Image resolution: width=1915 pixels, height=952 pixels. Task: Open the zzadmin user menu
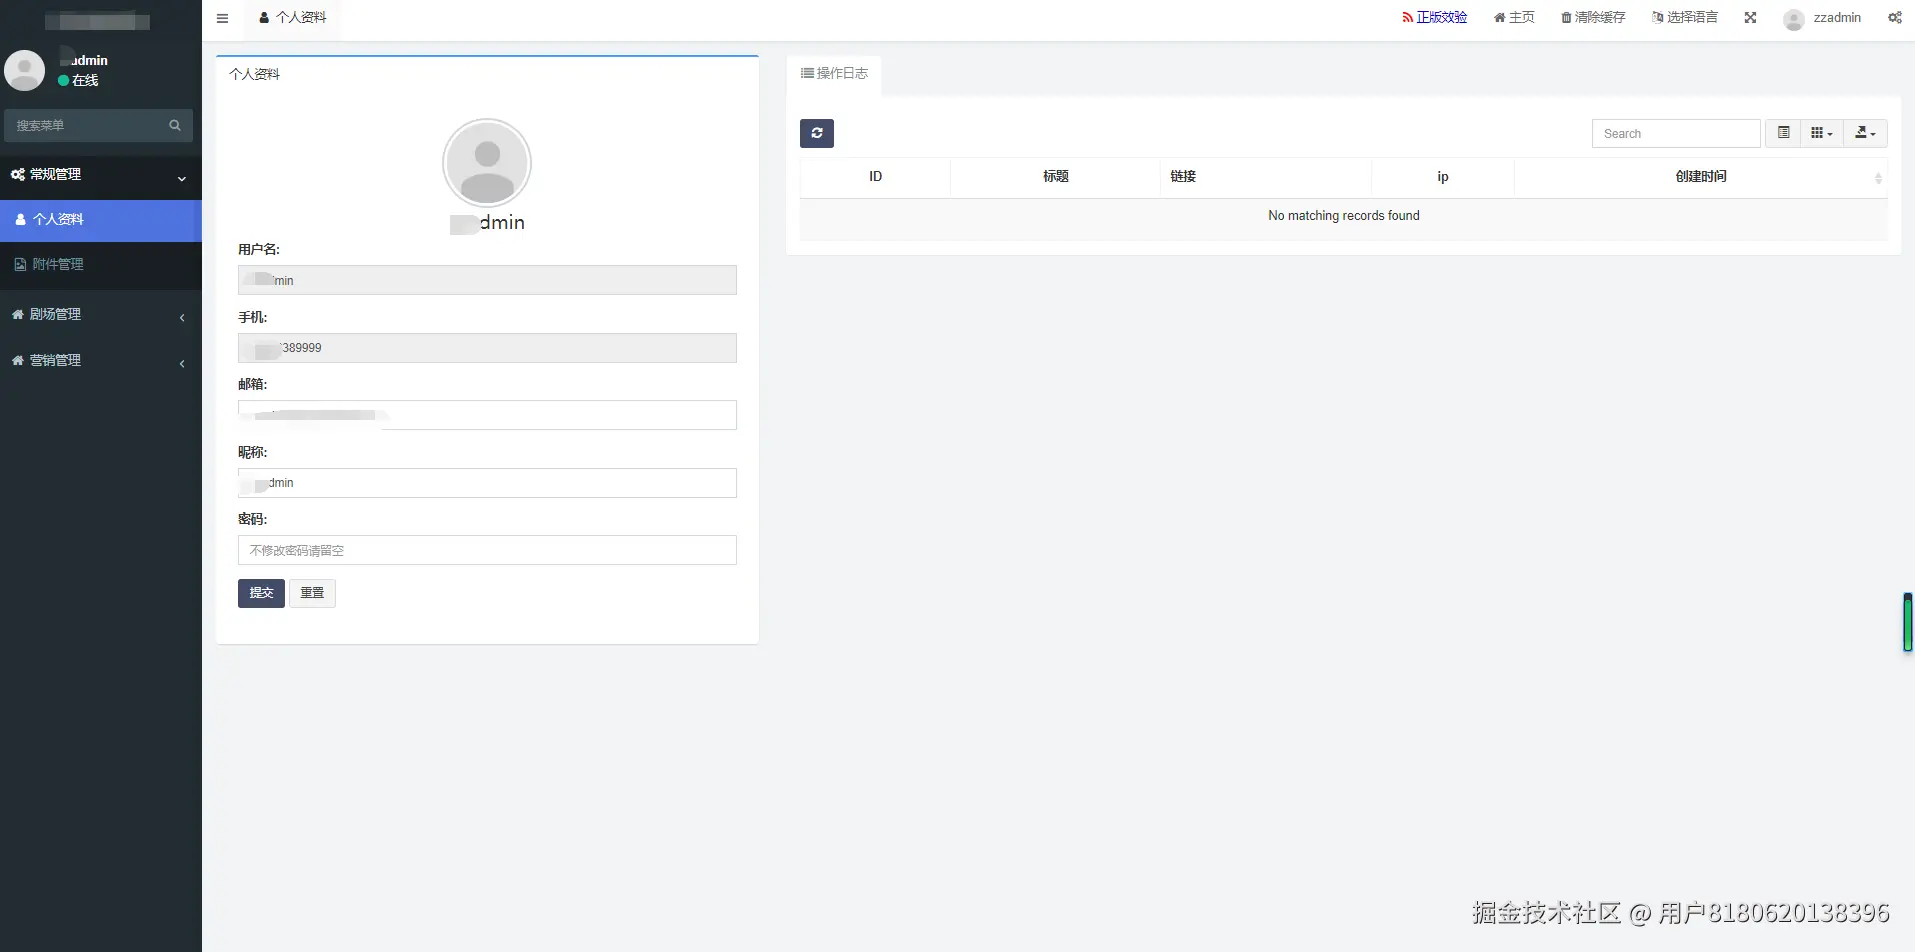[x=1822, y=18]
